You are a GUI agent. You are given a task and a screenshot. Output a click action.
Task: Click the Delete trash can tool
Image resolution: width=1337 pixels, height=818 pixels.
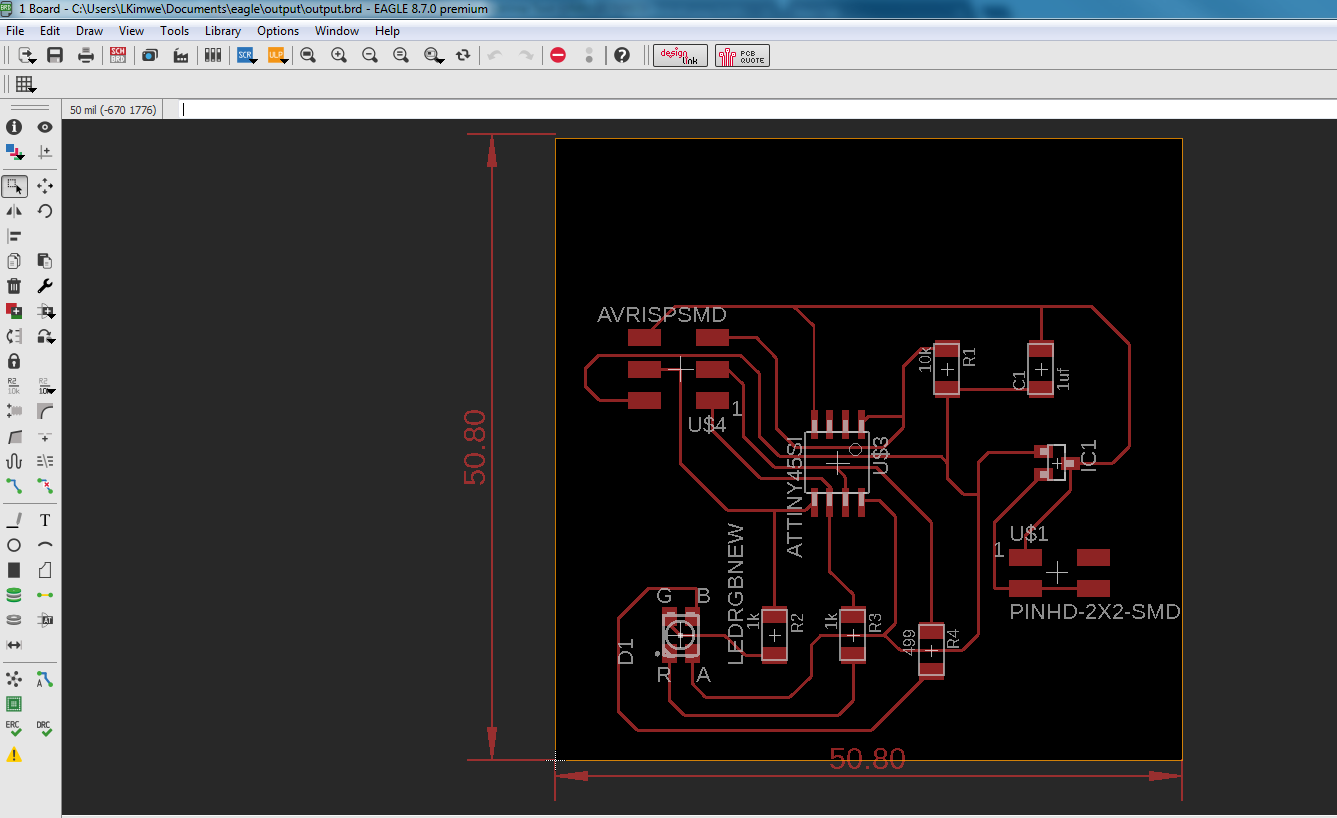coord(14,286)
